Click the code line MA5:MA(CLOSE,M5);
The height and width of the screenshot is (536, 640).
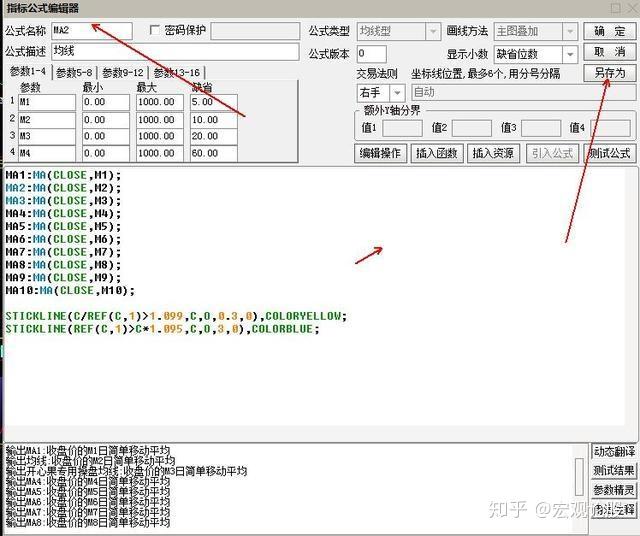click(63, 227)
